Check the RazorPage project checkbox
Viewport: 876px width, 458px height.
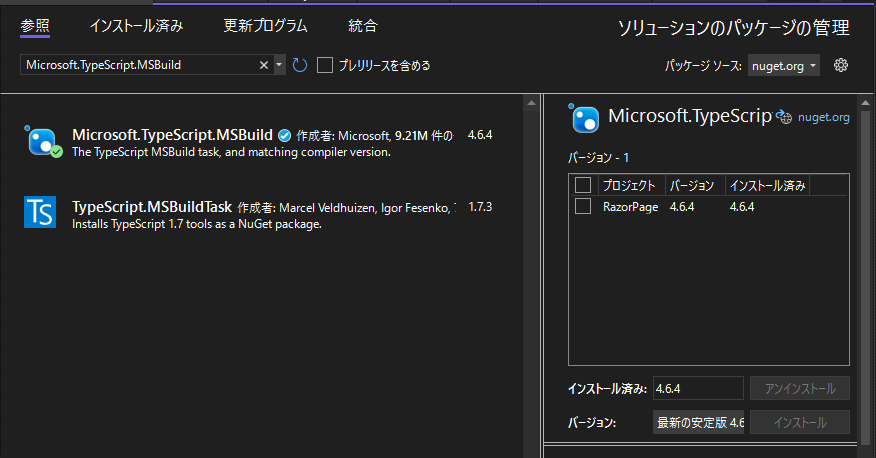583,206
